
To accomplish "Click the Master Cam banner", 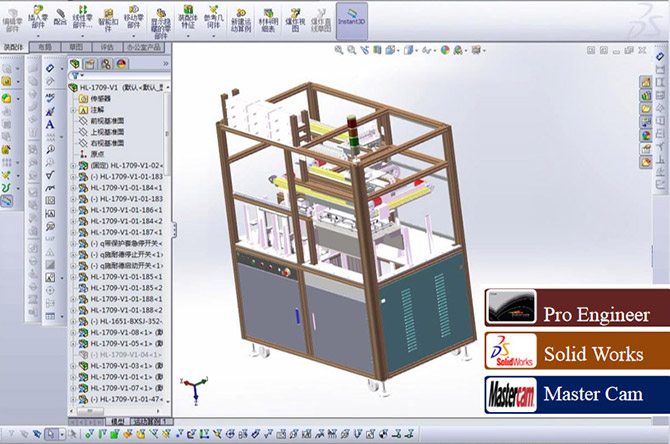I will click(575, 393).
